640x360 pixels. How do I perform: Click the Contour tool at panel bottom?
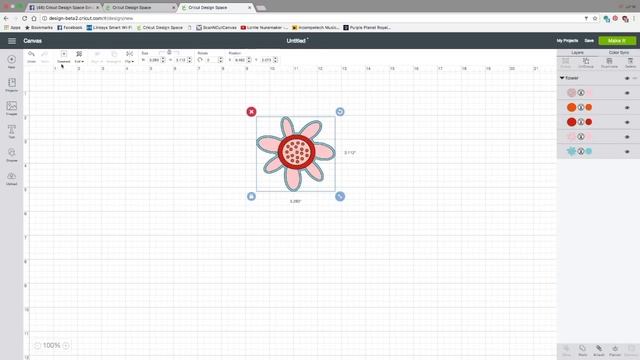(x=631, y=351)
